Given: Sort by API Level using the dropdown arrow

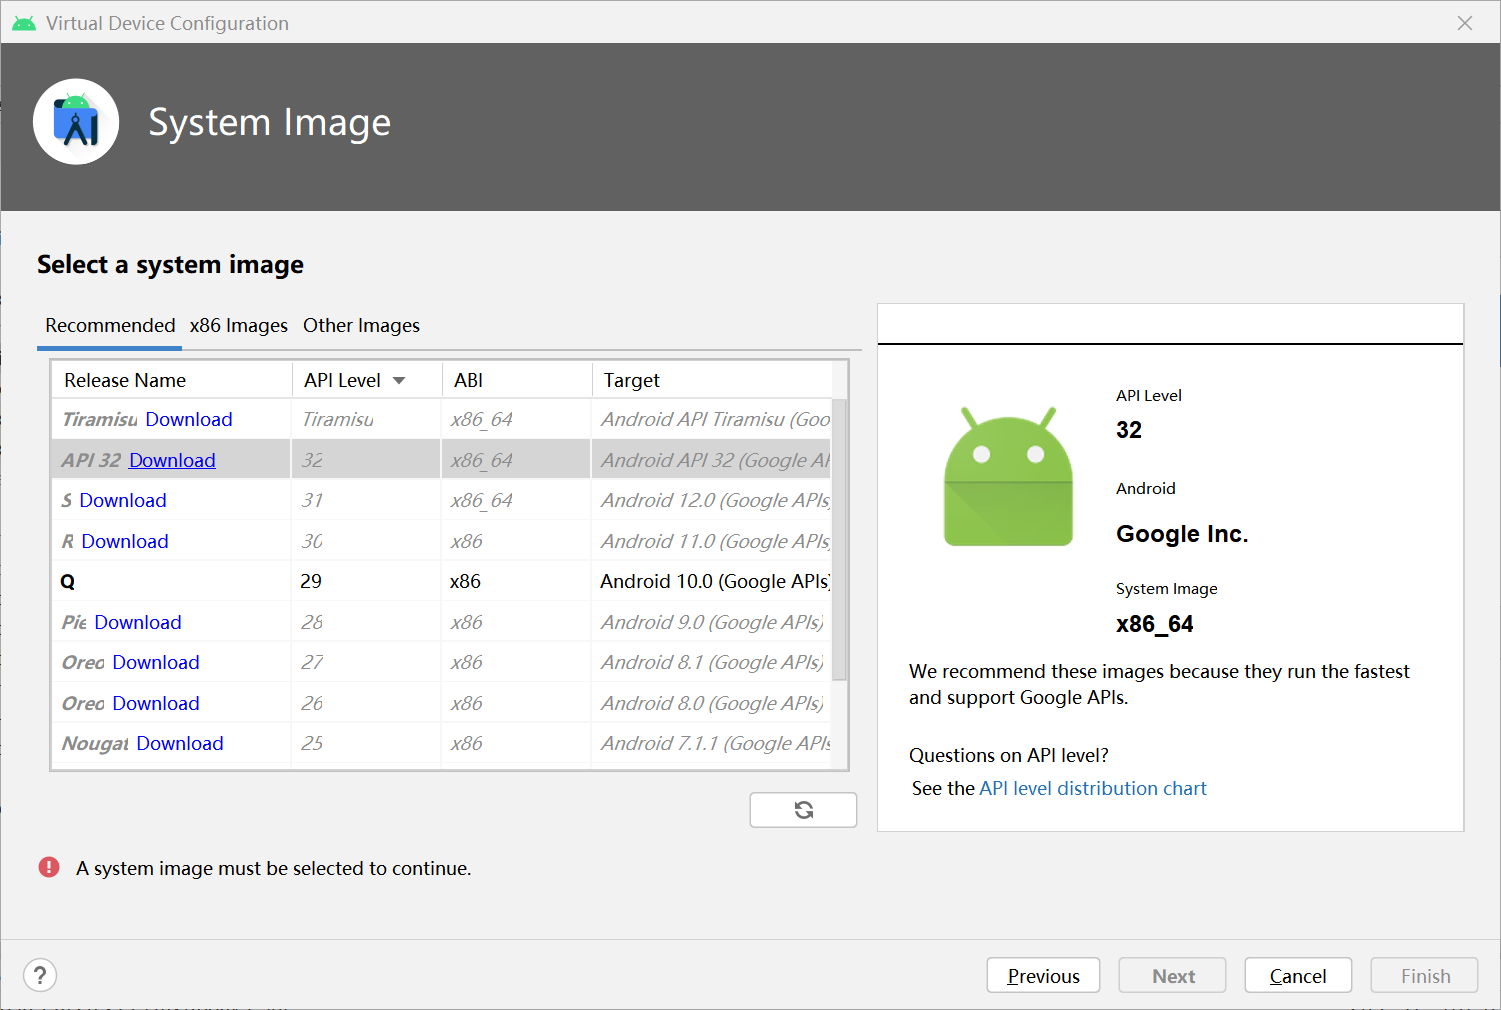Looking at the screenshot, I should (x=399, y=380).
